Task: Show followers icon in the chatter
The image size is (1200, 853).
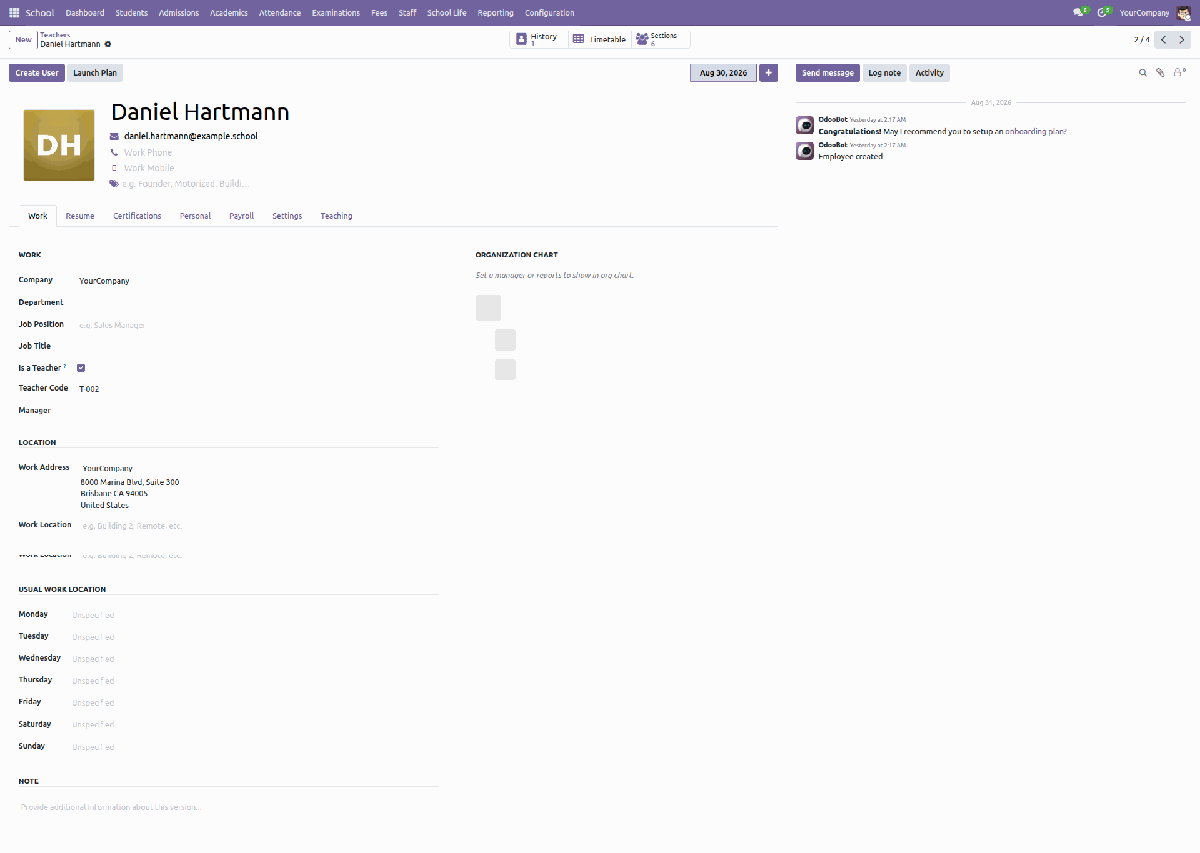Action: (x=1179, y=73)
